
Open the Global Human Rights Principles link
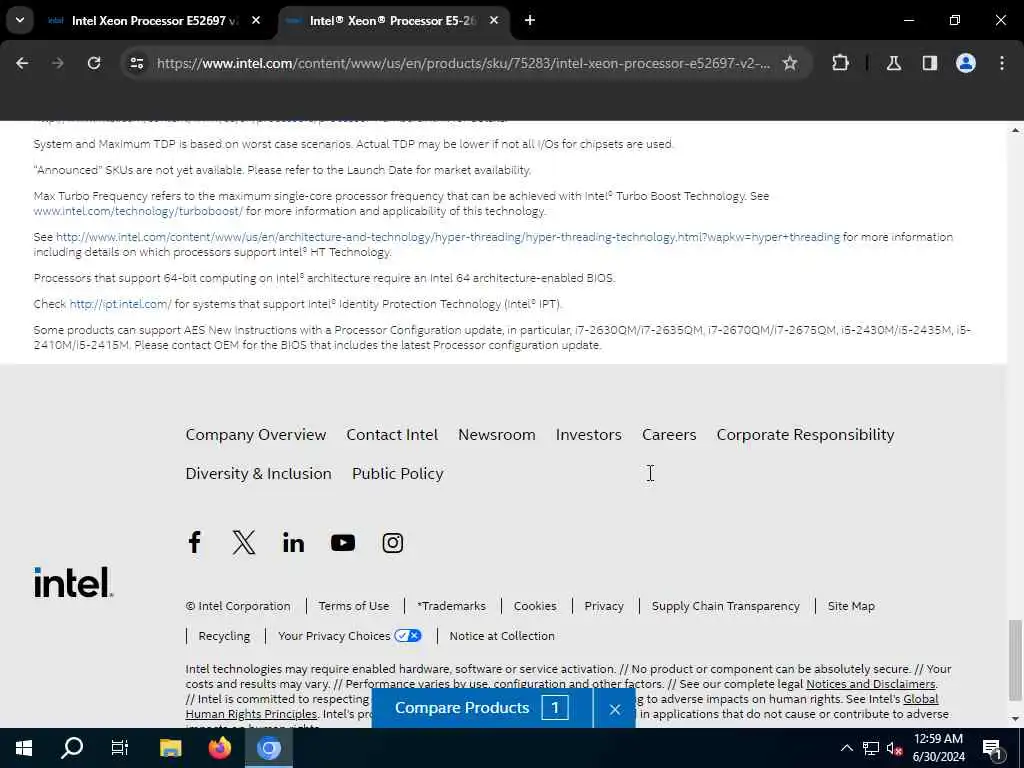point(562,706)
